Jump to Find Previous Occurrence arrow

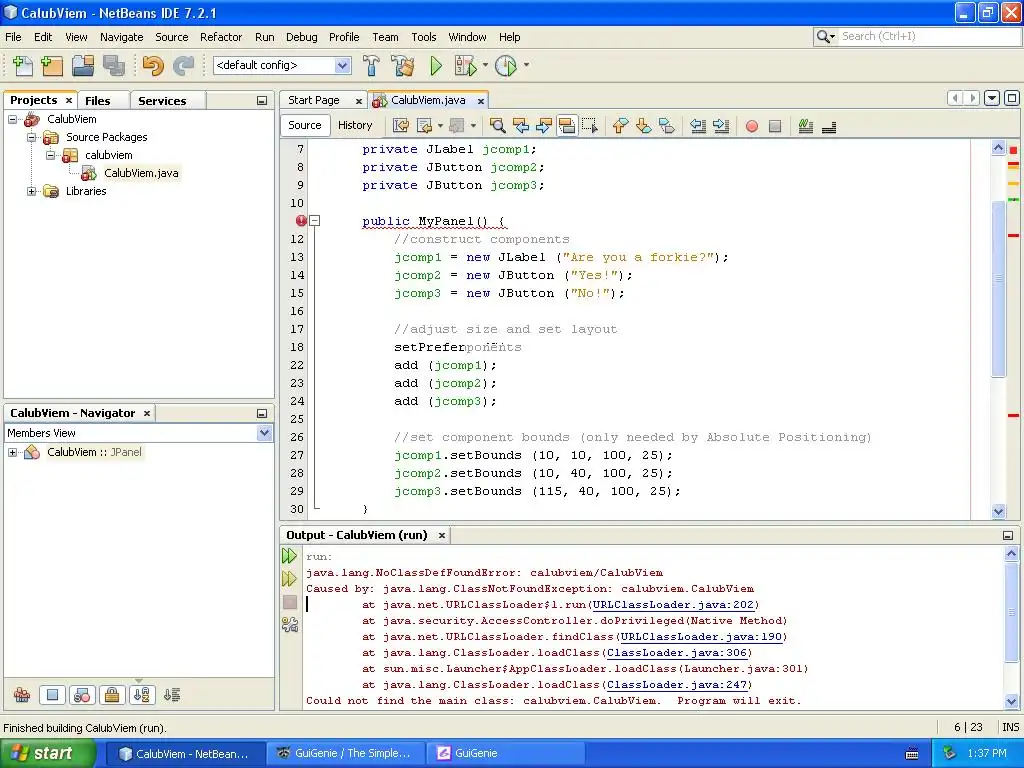(x=520, y=126)
